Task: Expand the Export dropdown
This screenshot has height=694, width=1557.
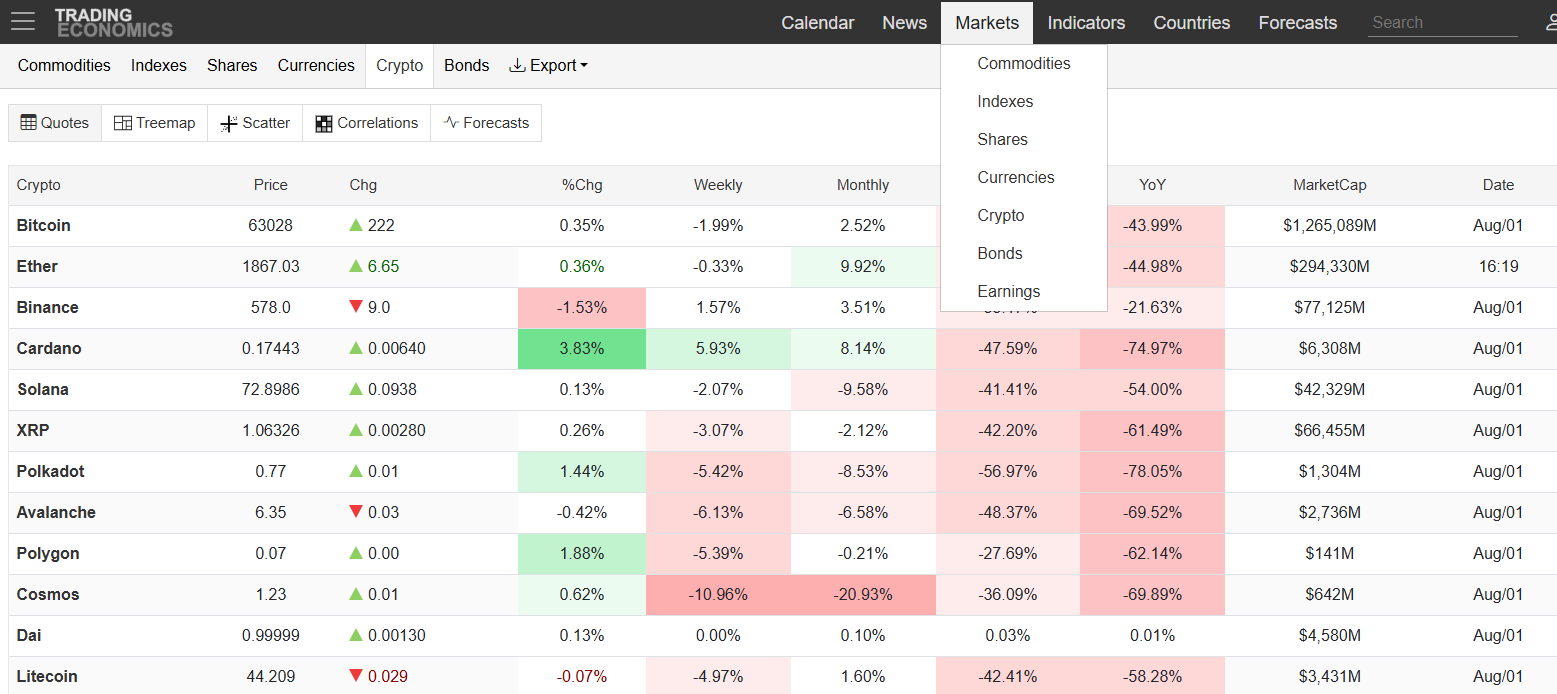Action: pos(548,65)
